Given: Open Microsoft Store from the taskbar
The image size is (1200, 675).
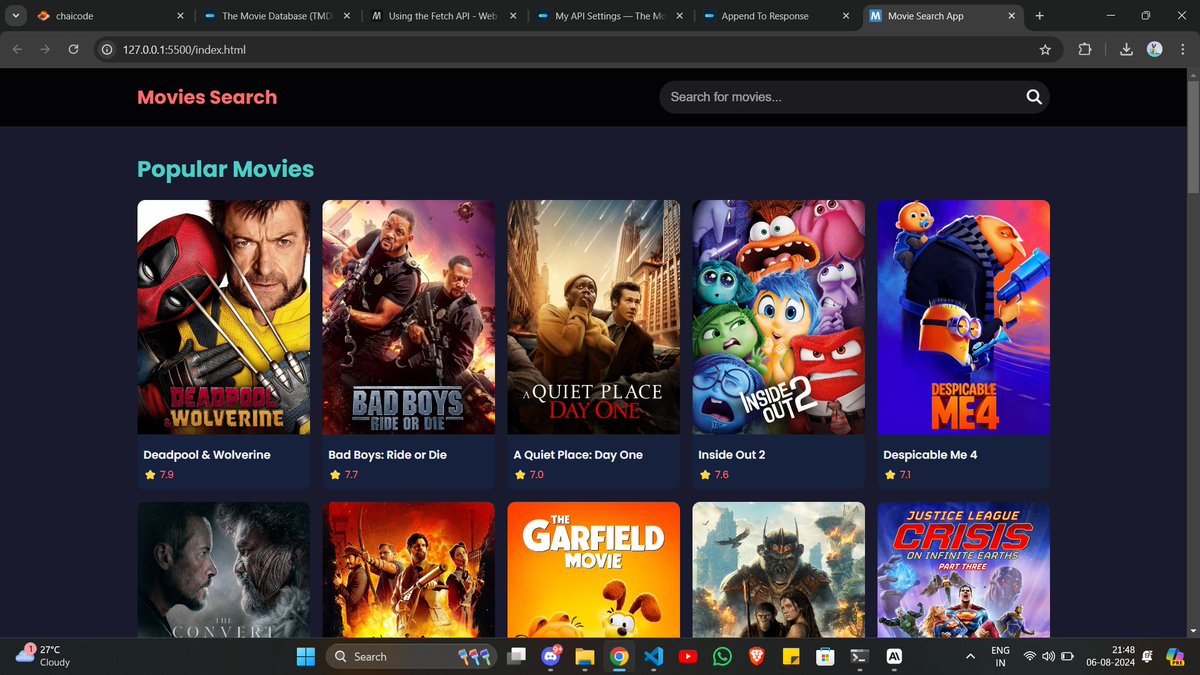Looking at the screenshot, I should tap(824, 656).
